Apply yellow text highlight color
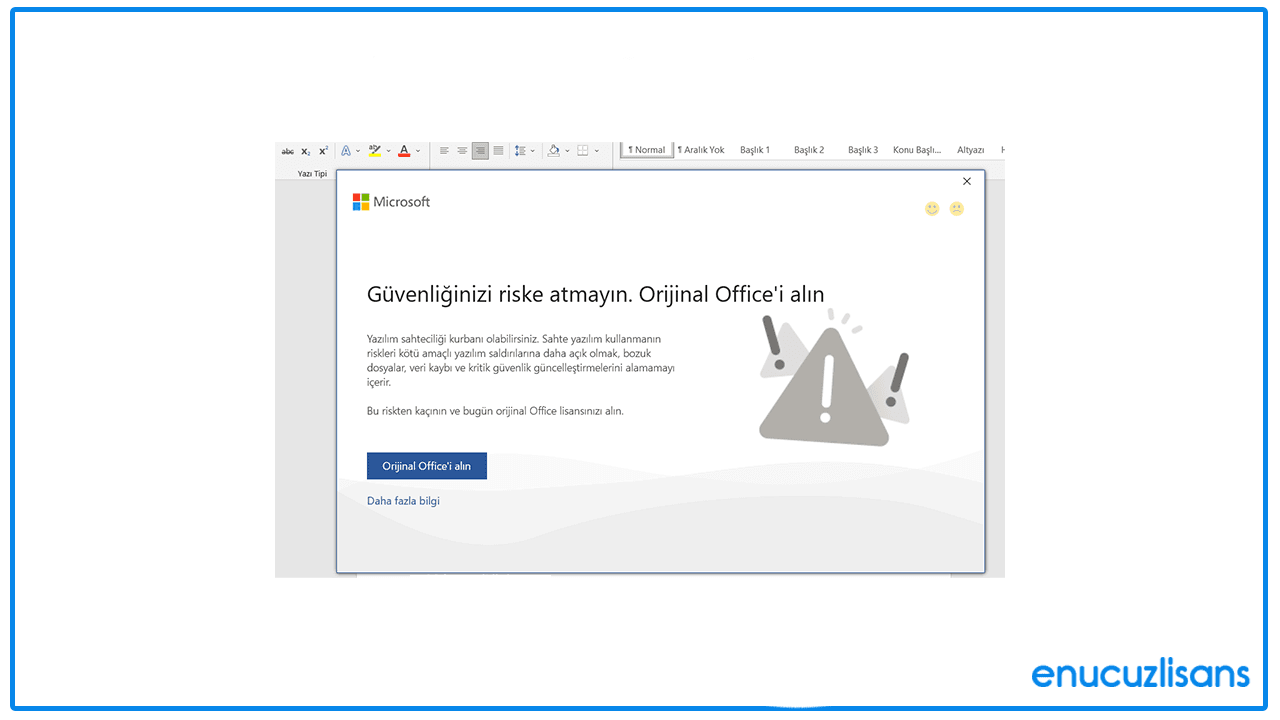 375,151
